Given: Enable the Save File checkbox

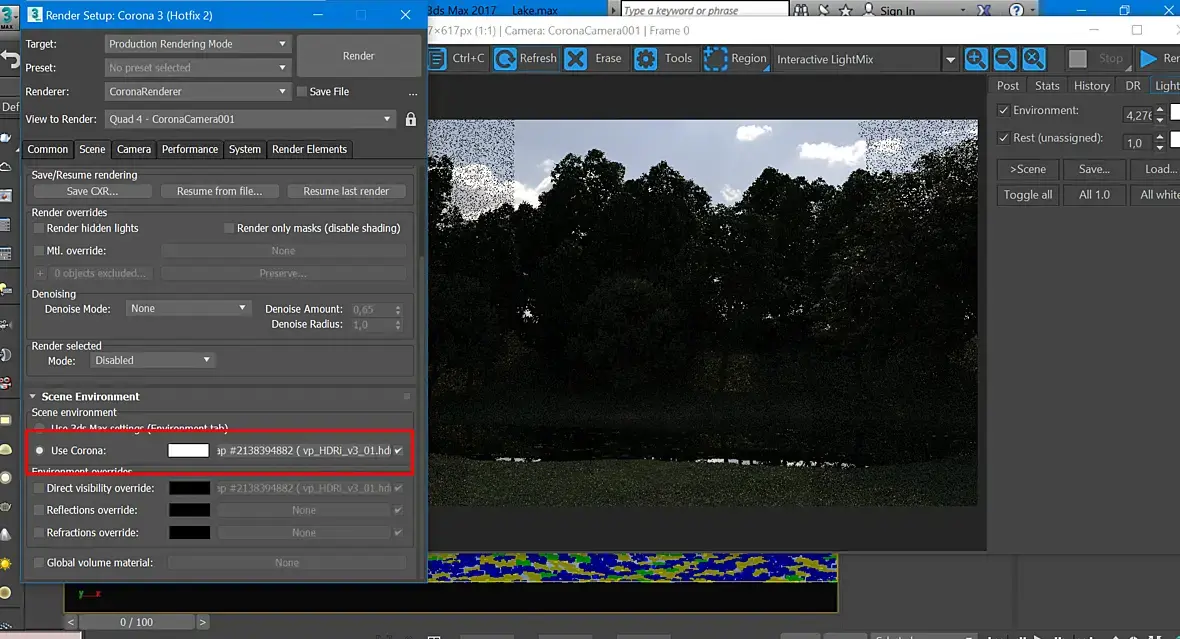Looking at the screenshot, I should click(302, 91).
